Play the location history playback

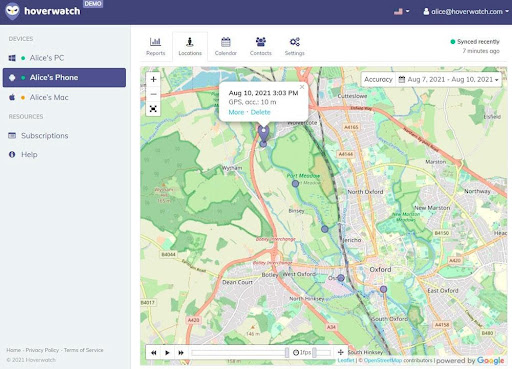pos(167,352)
